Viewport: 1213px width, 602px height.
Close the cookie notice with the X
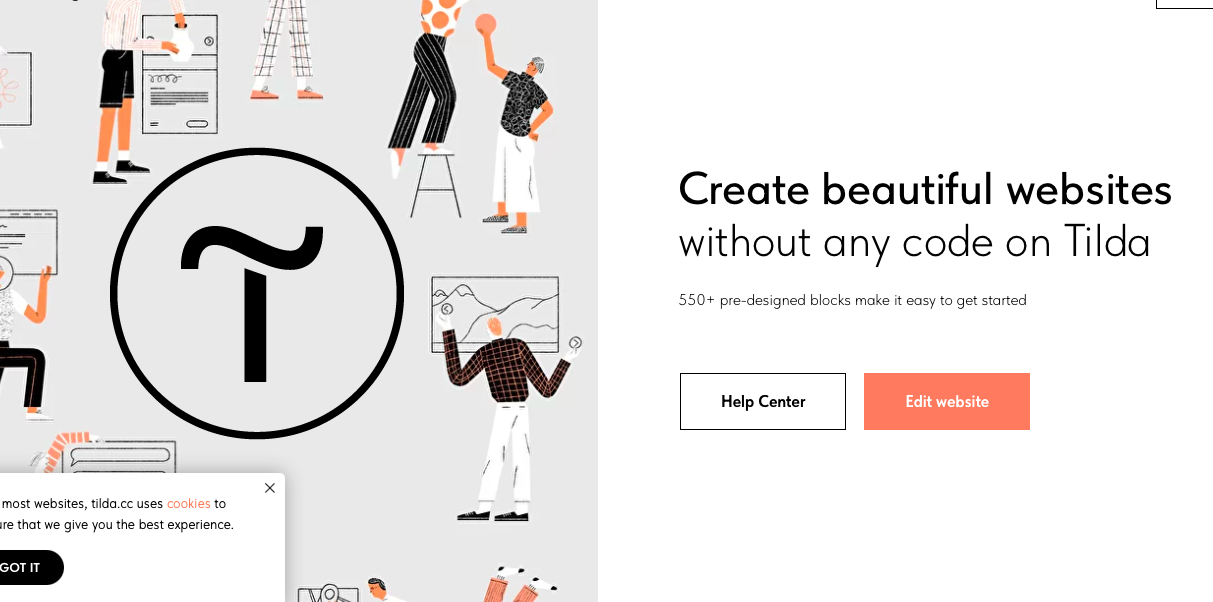[269, 488]
